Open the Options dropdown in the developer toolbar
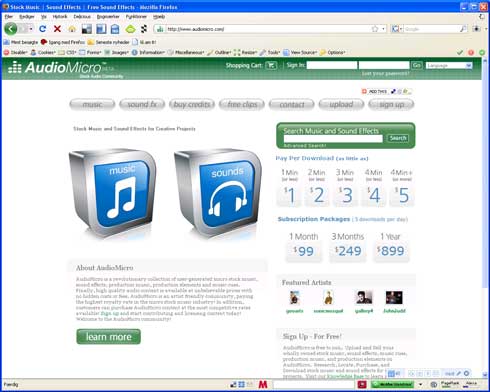Image resolution: width=490 pixels, height=392 pixels. (332, 52)
